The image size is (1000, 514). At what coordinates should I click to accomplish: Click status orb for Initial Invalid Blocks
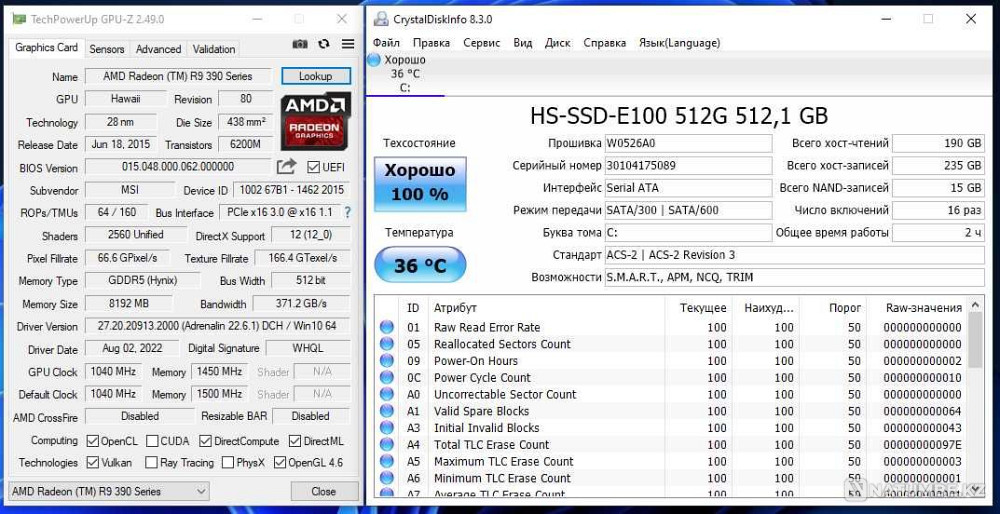(x=387, y=428)
